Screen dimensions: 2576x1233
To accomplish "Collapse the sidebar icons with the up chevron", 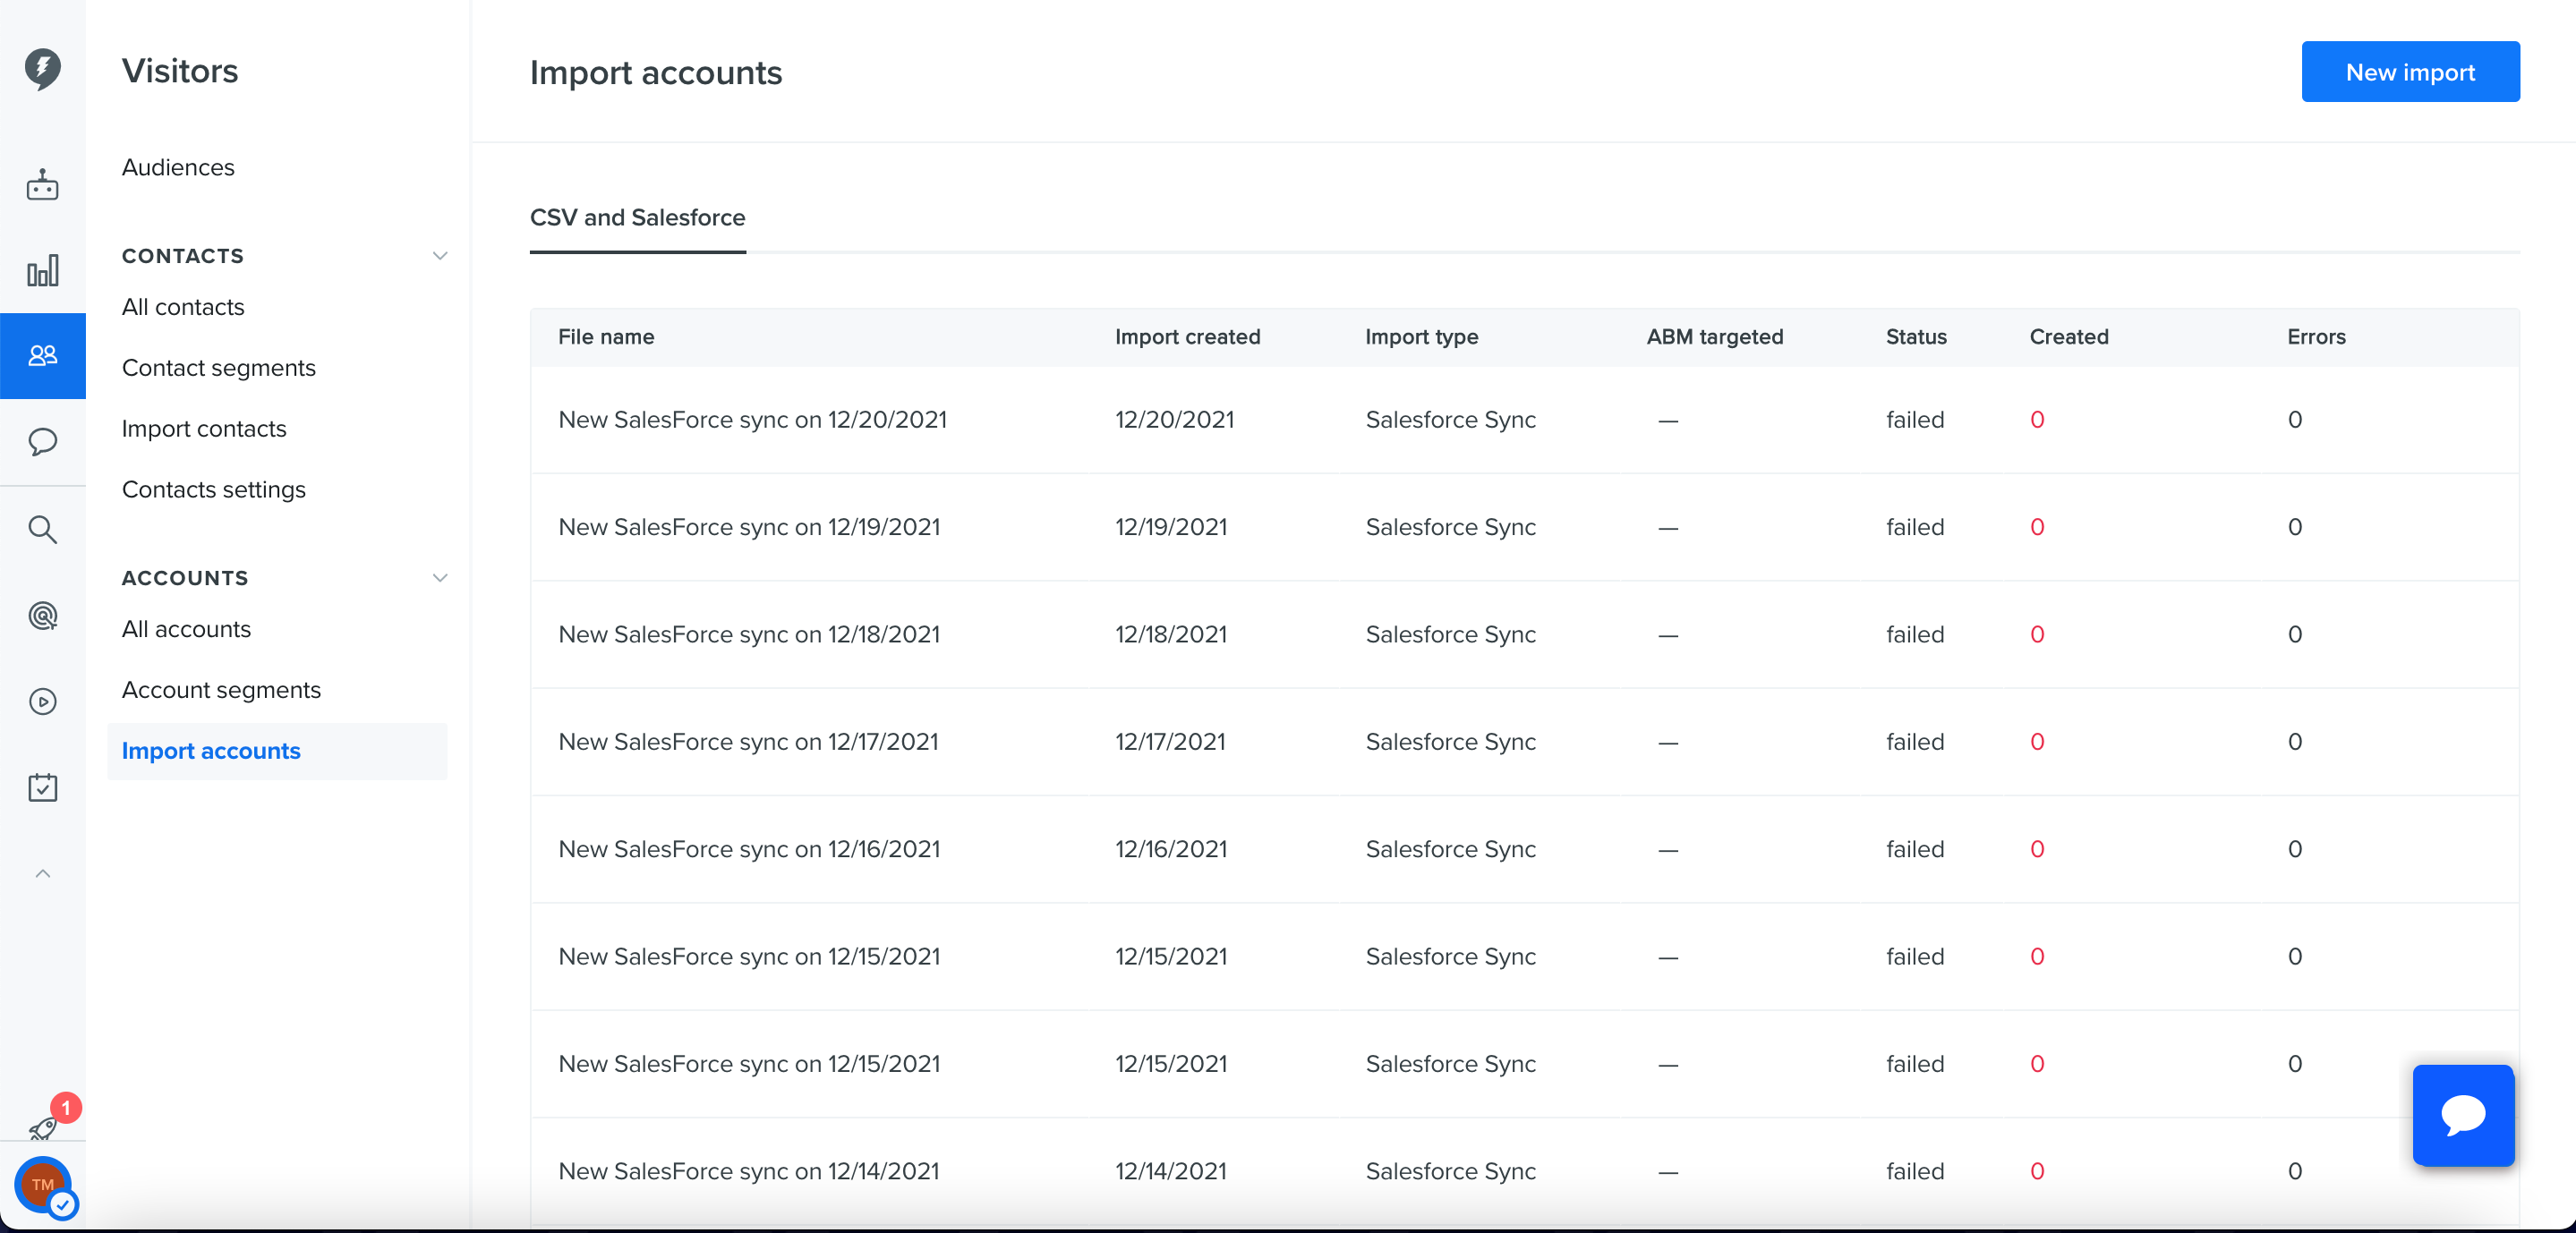I will coord(42,874).
